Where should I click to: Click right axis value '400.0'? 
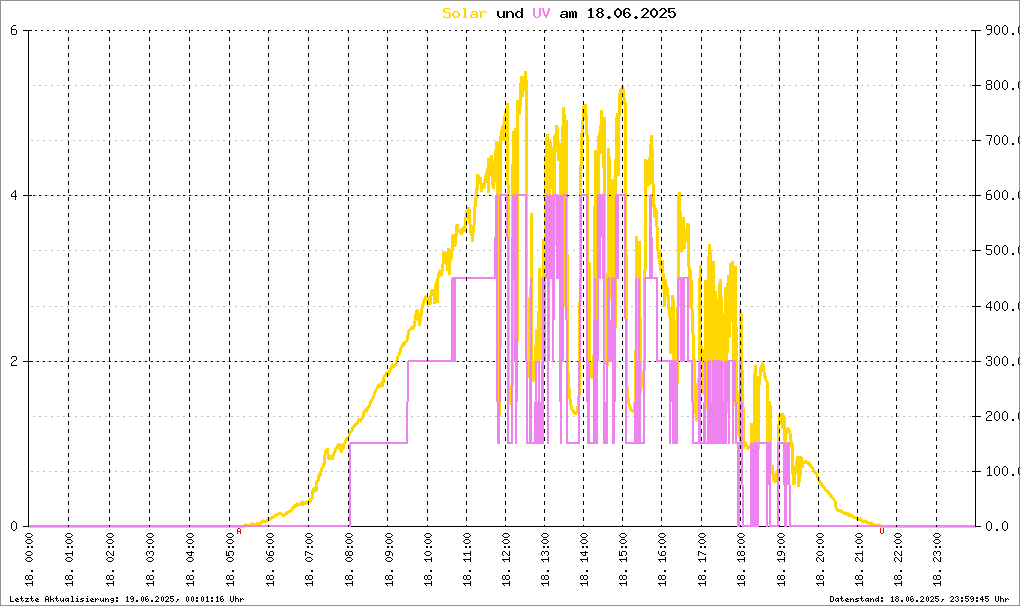pos(1001,306)
